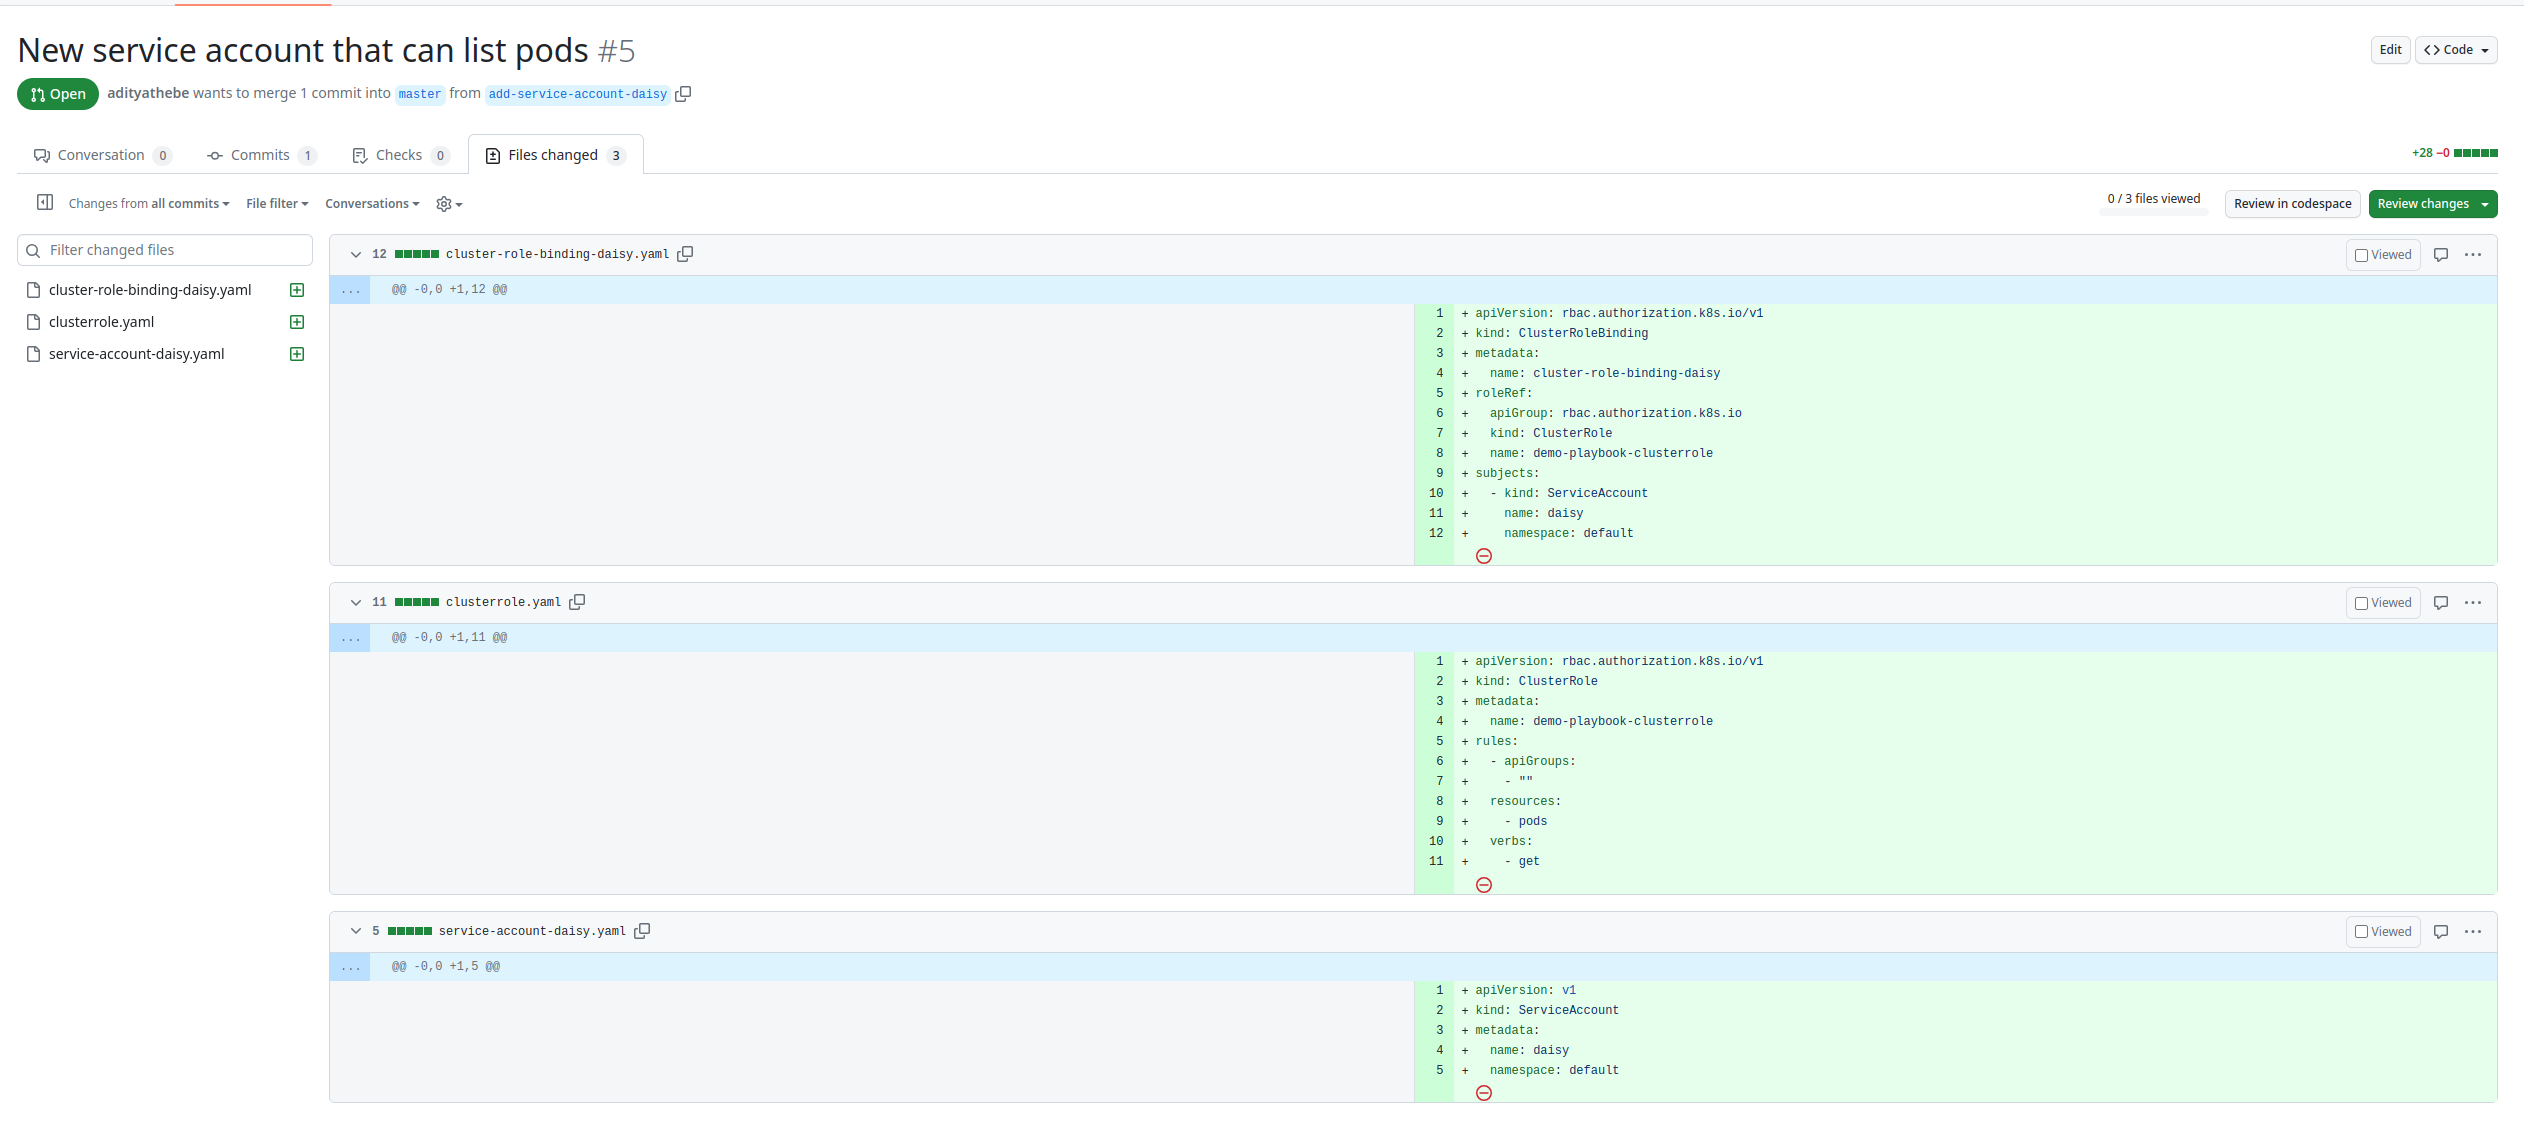Copy cluster-role-binding-daisy.yaml filename to clipboard
The height and width of the screenshot is (1129, 2524).
686,253
